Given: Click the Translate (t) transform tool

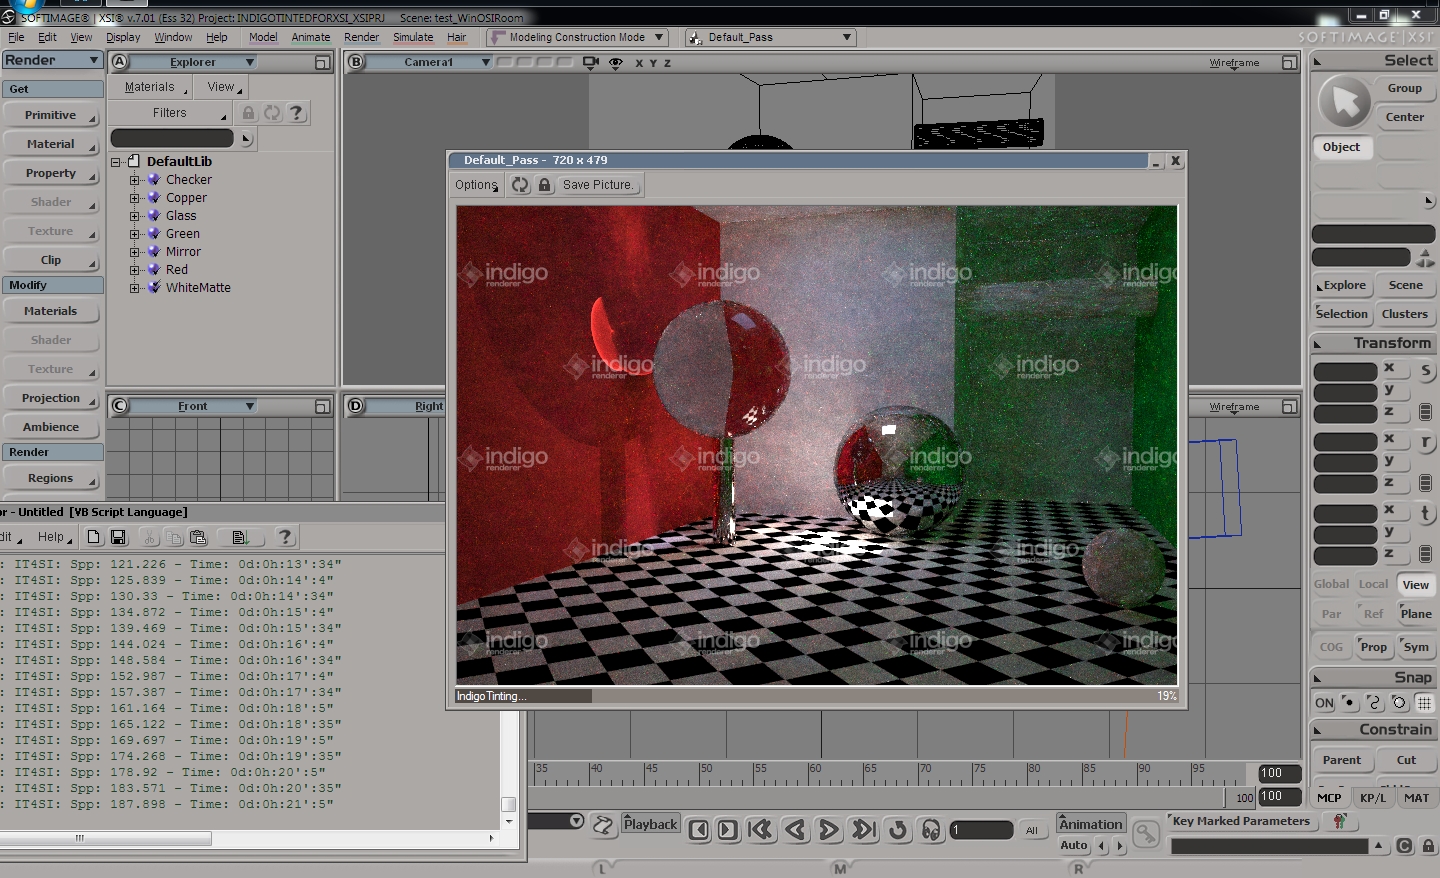Looking at the screenshot, I should pos(1425,513).
